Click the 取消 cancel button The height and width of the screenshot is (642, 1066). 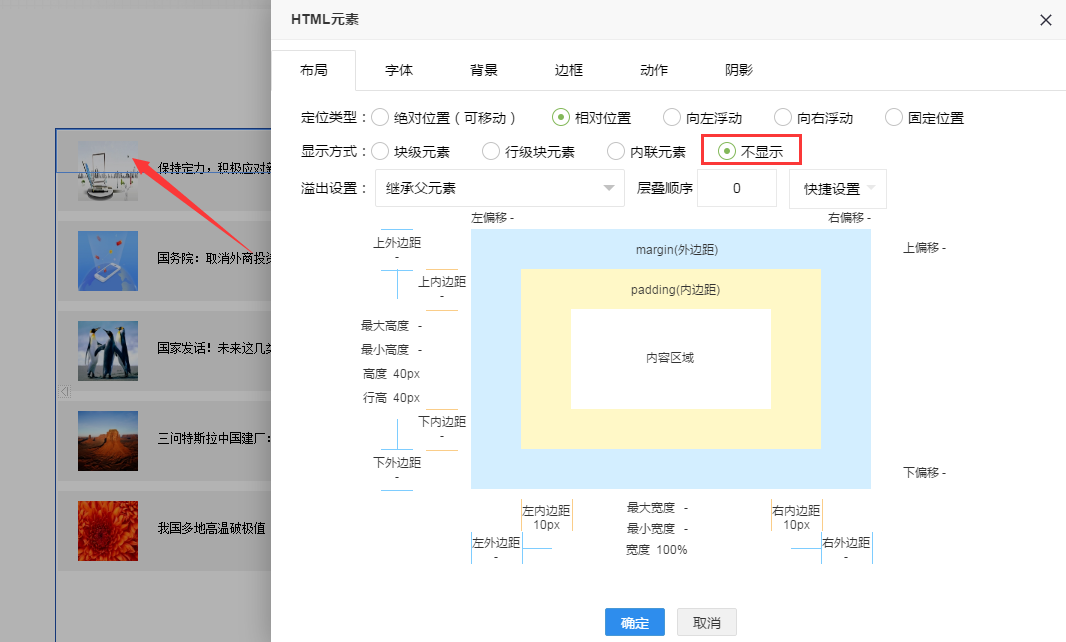coord(706,623)
